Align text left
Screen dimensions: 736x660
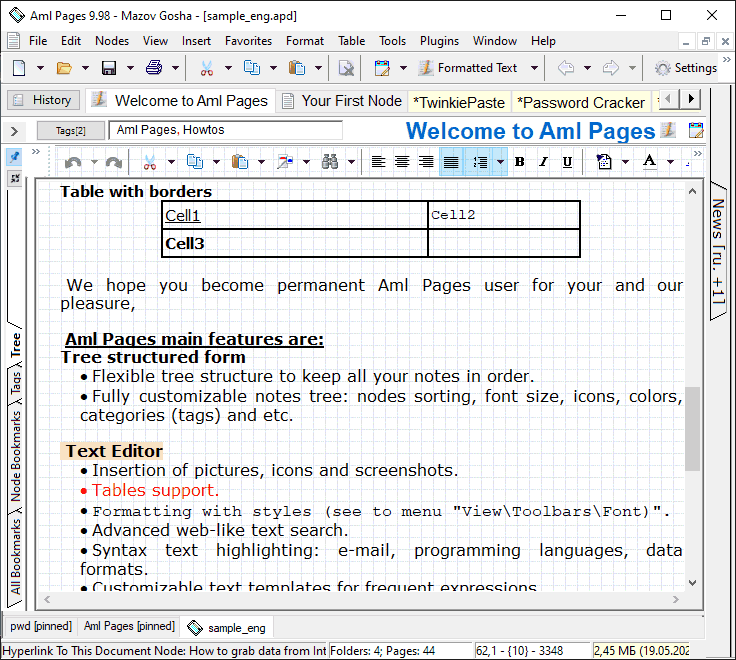[378, 162]
